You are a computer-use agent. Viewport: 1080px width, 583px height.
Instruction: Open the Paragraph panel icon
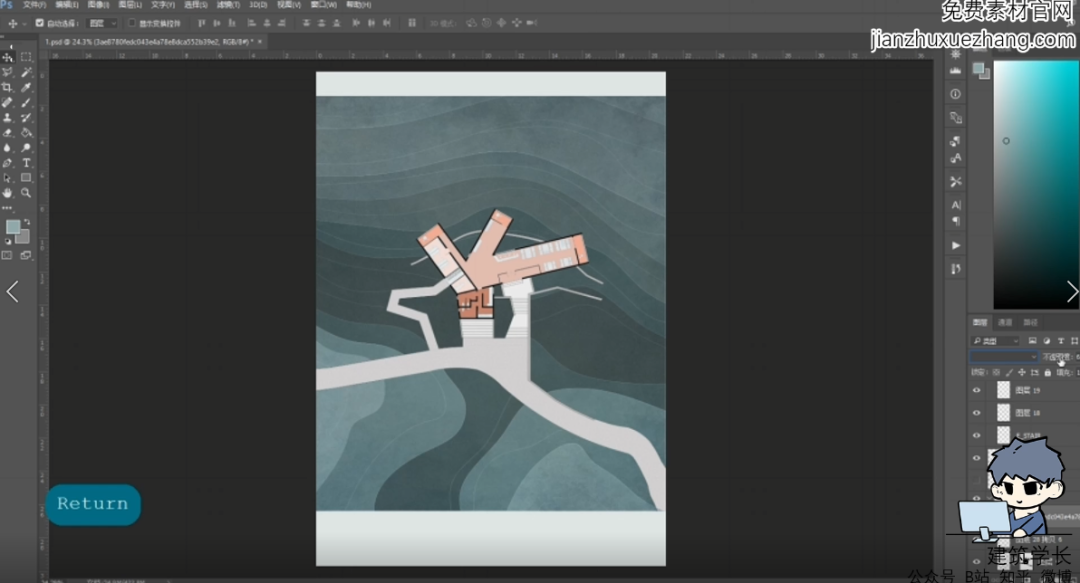pos(955,221)
